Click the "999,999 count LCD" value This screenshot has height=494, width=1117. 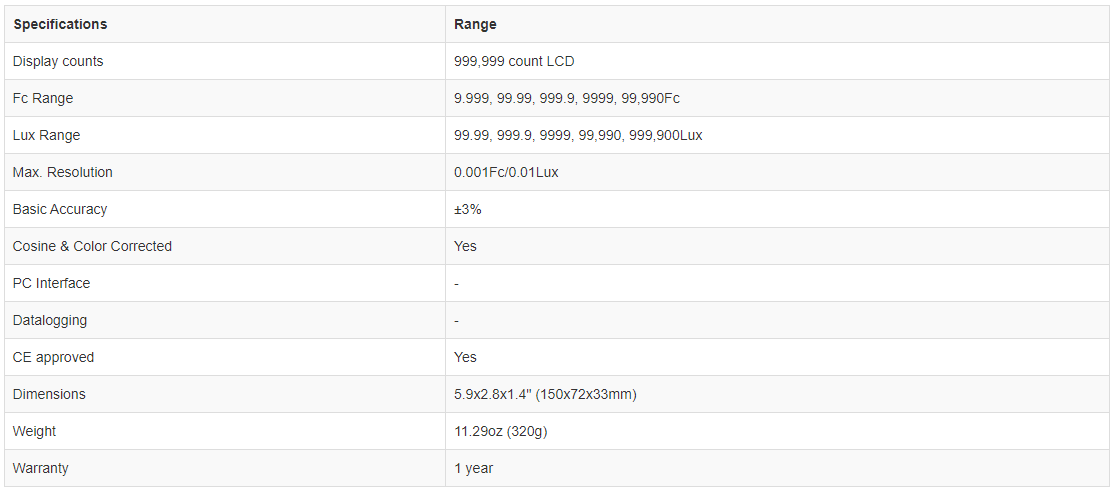point(514,61)
